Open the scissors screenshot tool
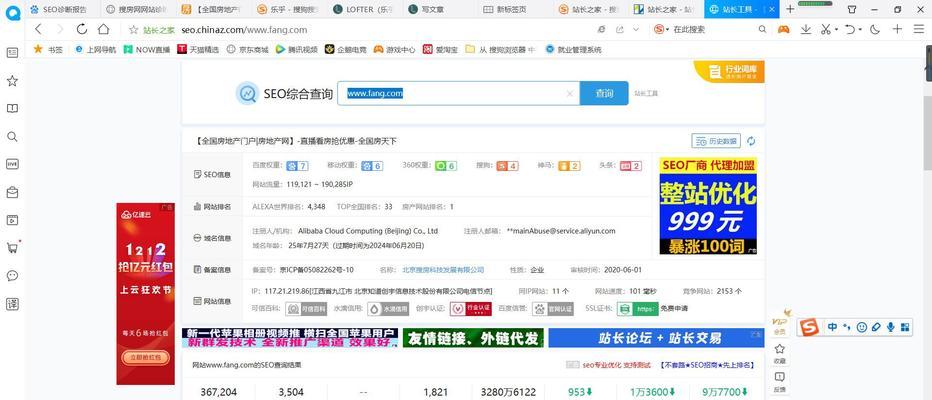 (826, 29)
